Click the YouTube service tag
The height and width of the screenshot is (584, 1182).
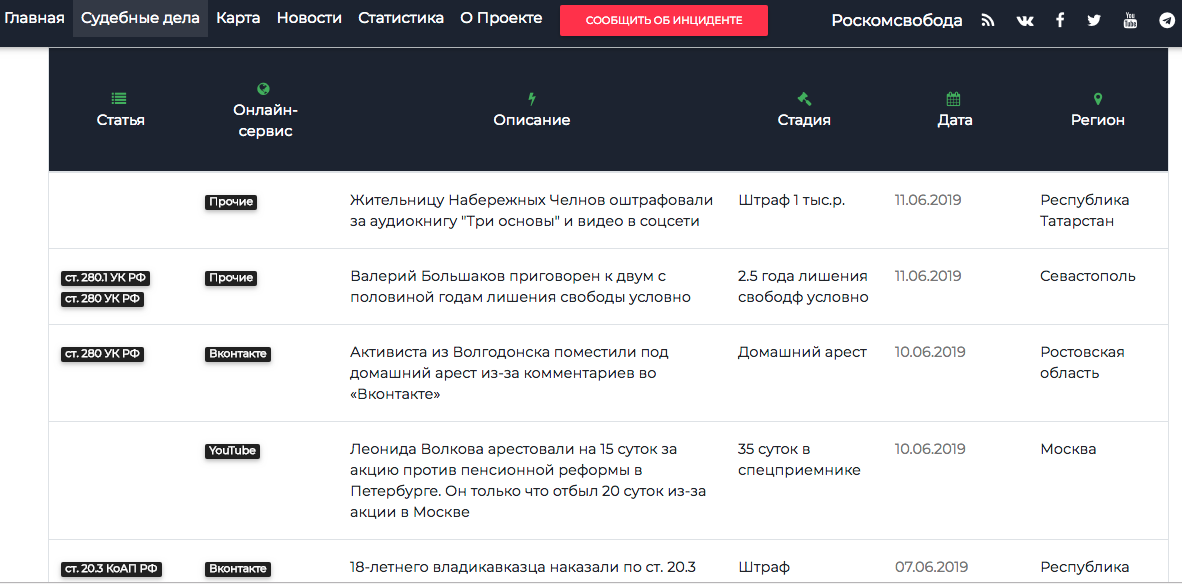(x=232, y=451)
